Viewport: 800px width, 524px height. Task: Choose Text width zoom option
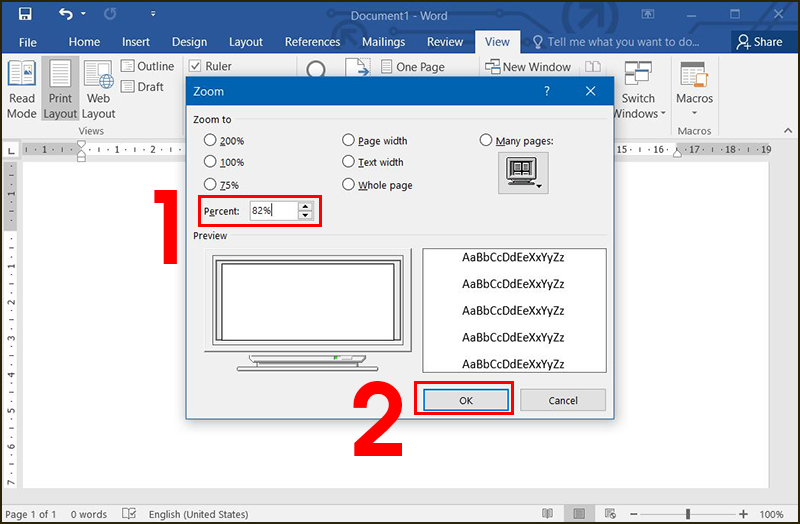pyautogui.click(x=348, y=162)
